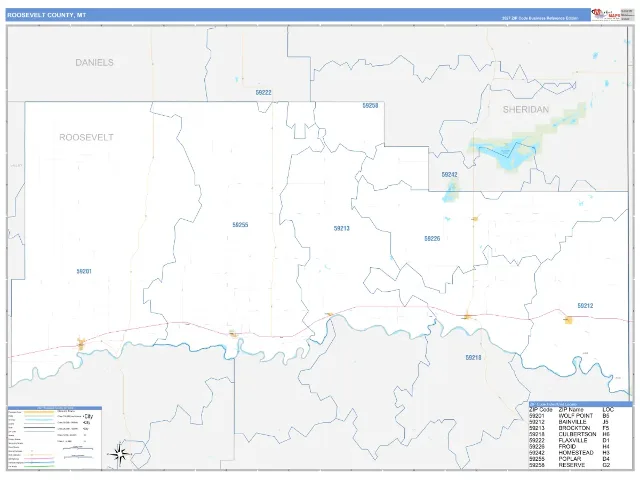Click the thick dark gray legend line swatch
The image size is (640, 480).
[39, 427]
